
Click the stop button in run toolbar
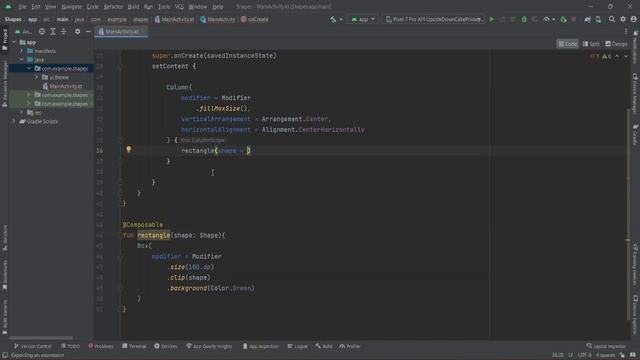tap(573, 19)
